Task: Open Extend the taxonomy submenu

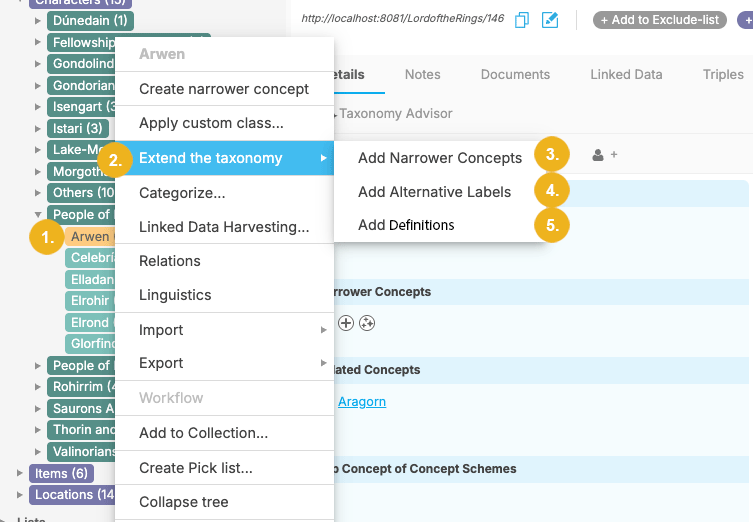Action: [224, 158]
